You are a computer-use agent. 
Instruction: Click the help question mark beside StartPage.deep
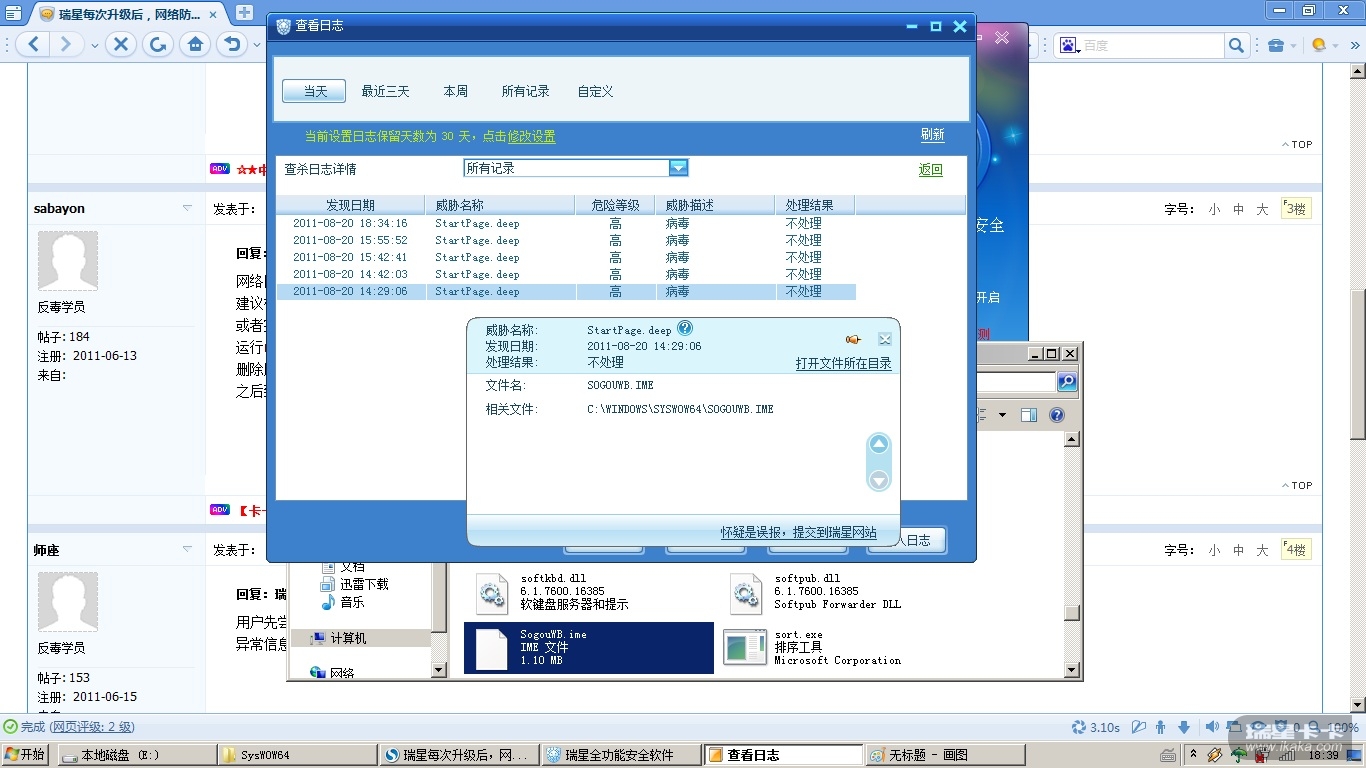685,328
